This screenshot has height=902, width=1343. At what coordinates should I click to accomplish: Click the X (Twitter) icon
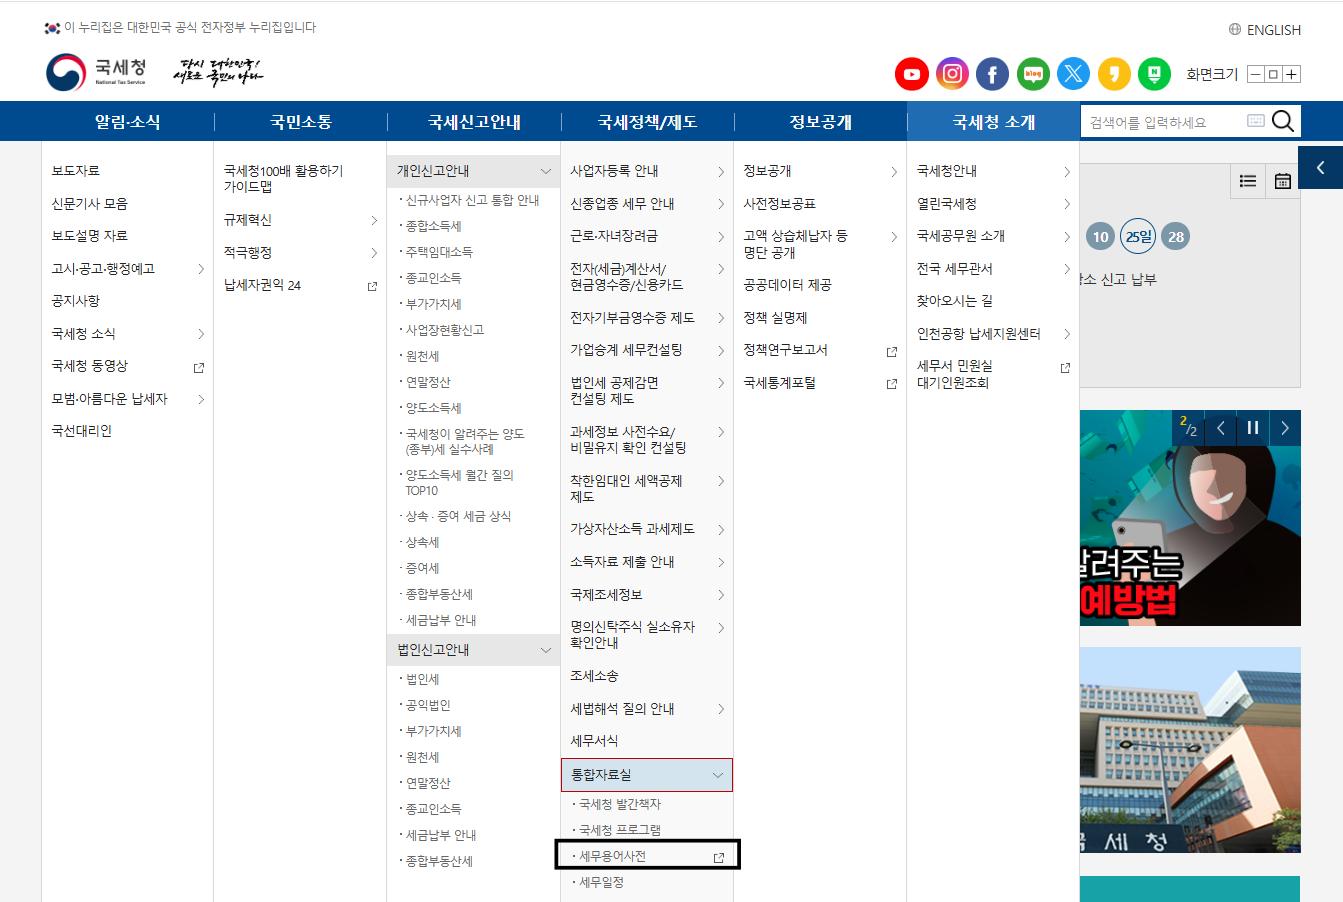[x=1073, y=74]
